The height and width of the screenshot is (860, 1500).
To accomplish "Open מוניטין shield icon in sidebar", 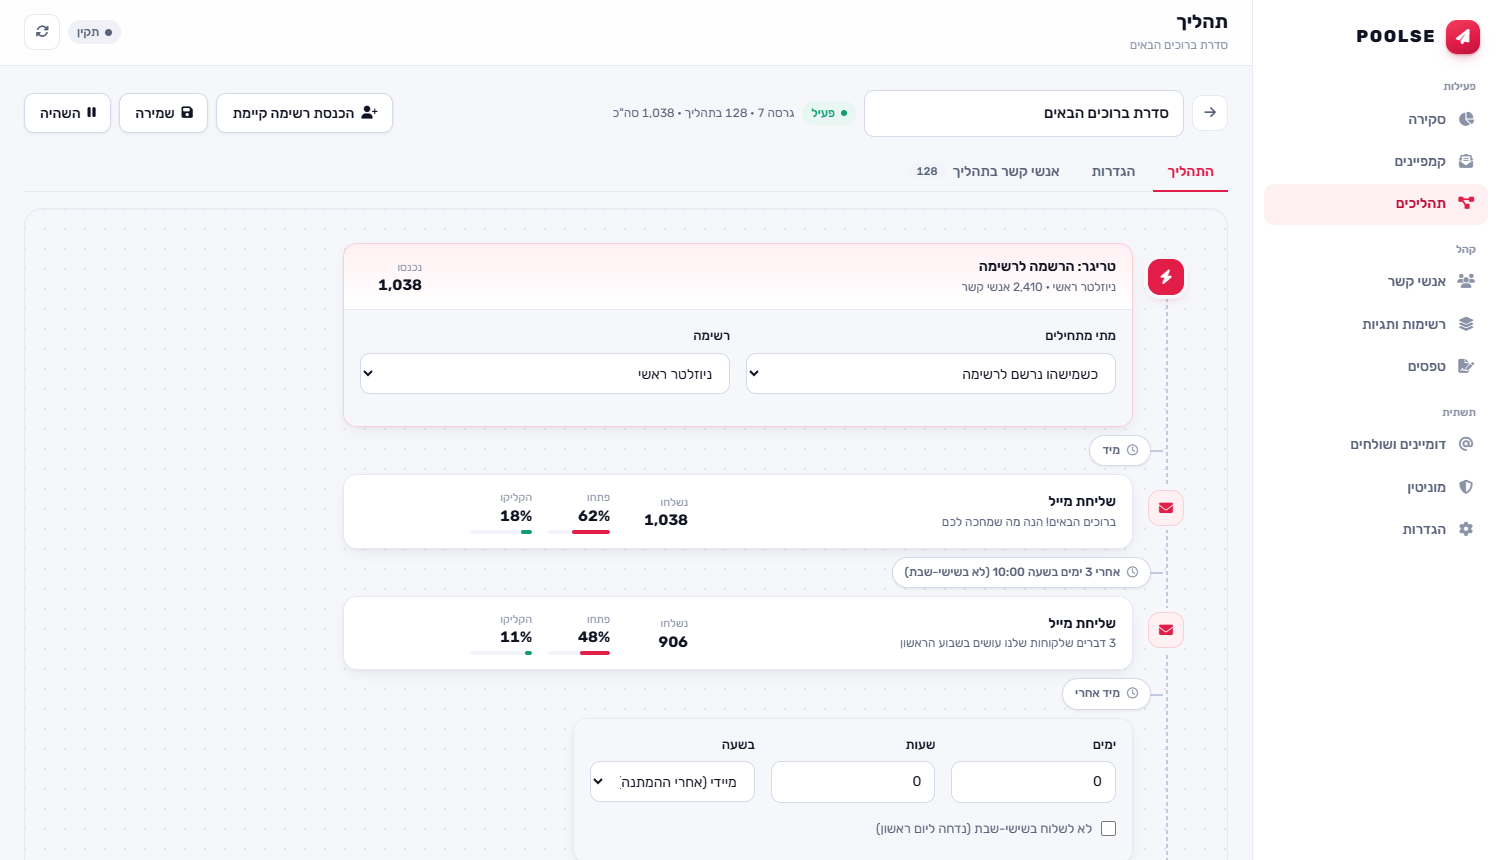I will point(1466,487).
